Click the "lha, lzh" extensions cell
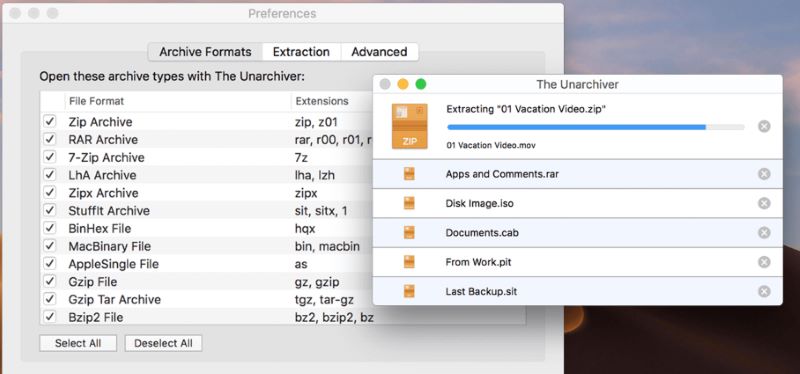 [x=315, y=176]
